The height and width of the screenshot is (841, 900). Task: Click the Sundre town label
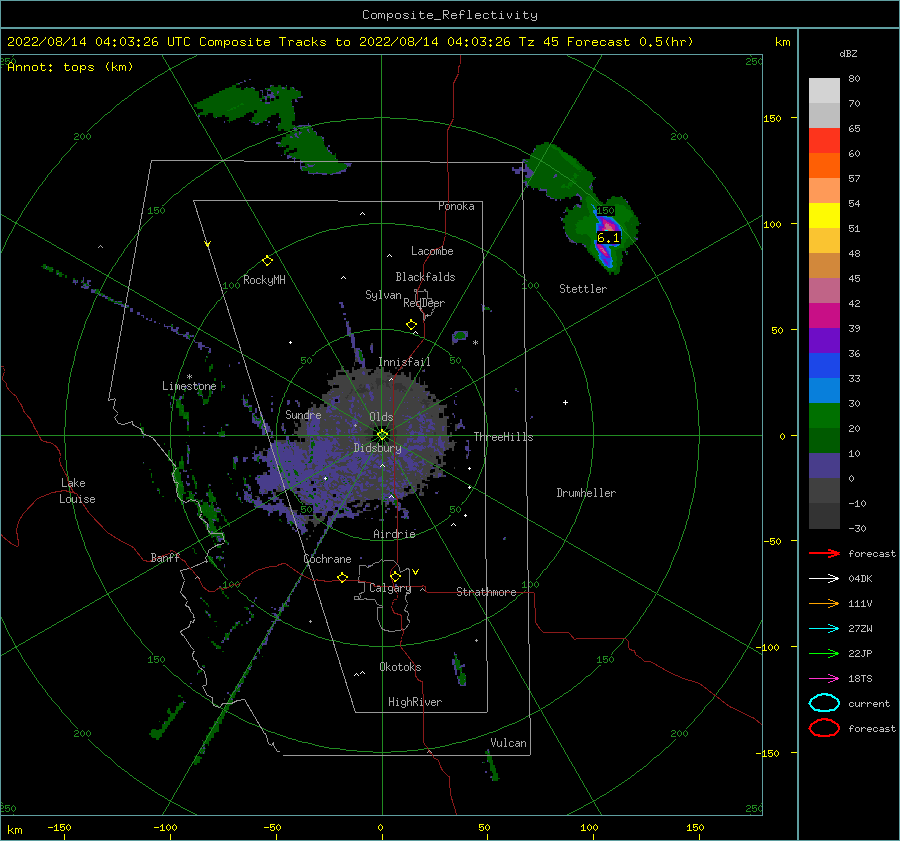[x=303, y=415]
